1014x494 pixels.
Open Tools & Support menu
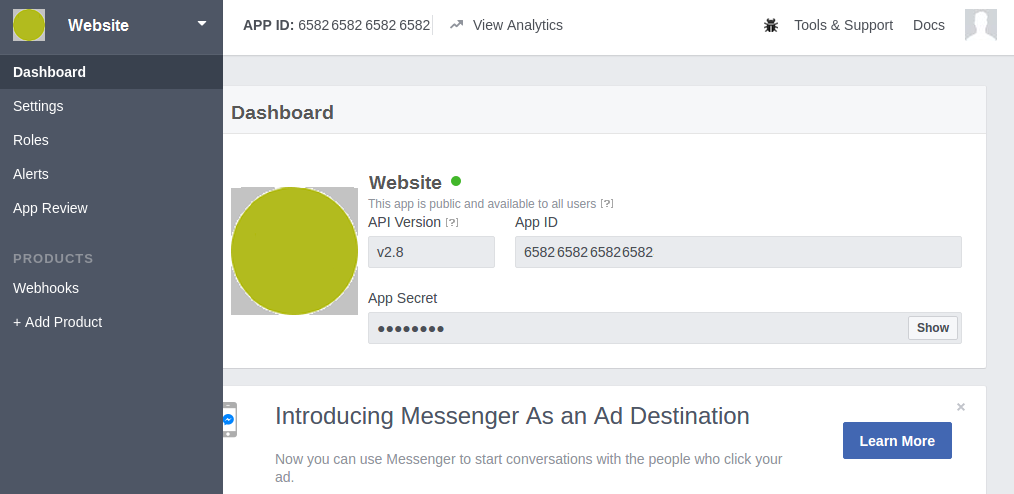tap(843, 25)
